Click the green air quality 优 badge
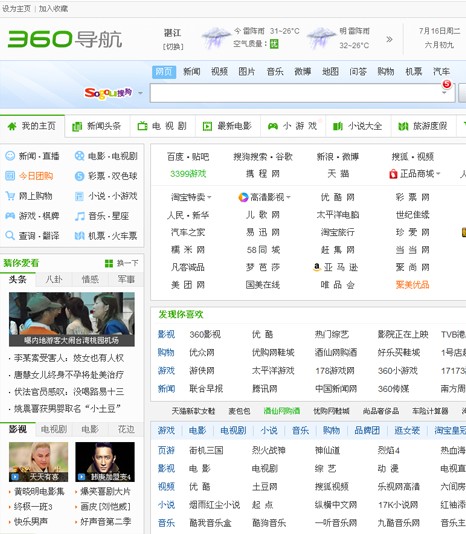Viewport: 466px width, 534px height. 274,44
